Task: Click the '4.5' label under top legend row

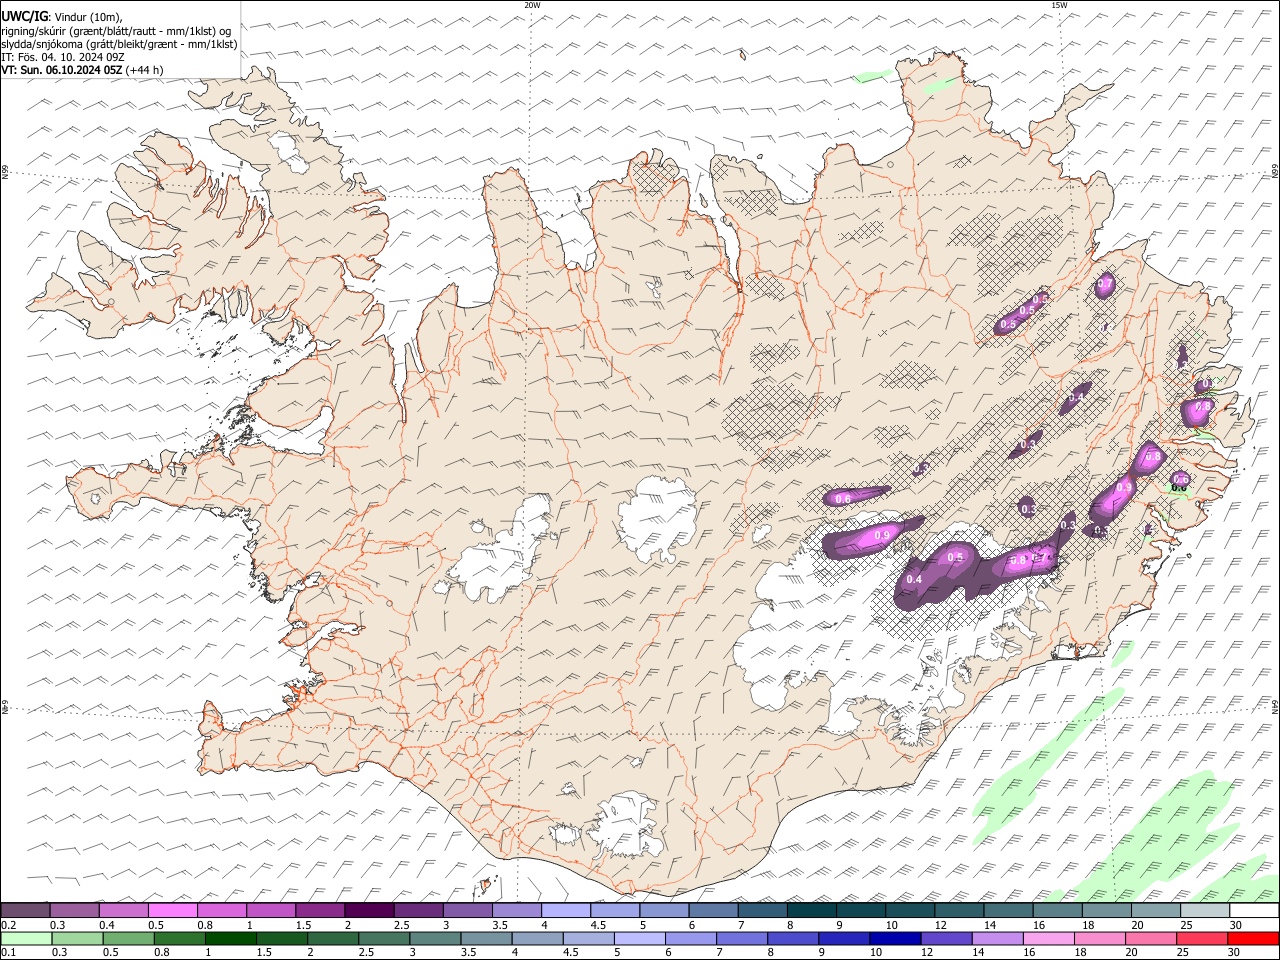Action: click(x=598, y=925)
